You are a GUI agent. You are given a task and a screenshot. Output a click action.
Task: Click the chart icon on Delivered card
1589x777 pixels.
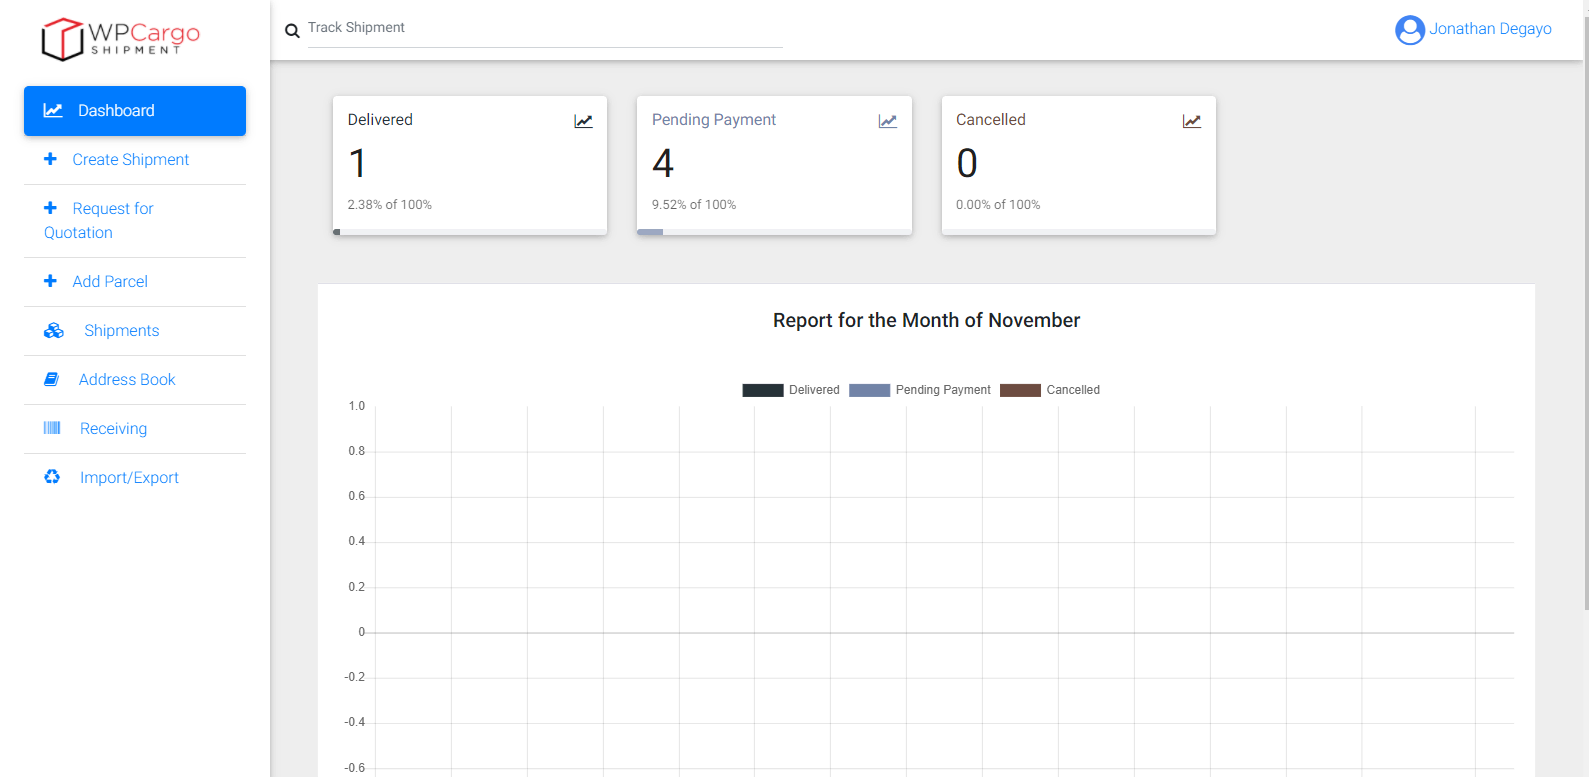[x=583, y=121]
